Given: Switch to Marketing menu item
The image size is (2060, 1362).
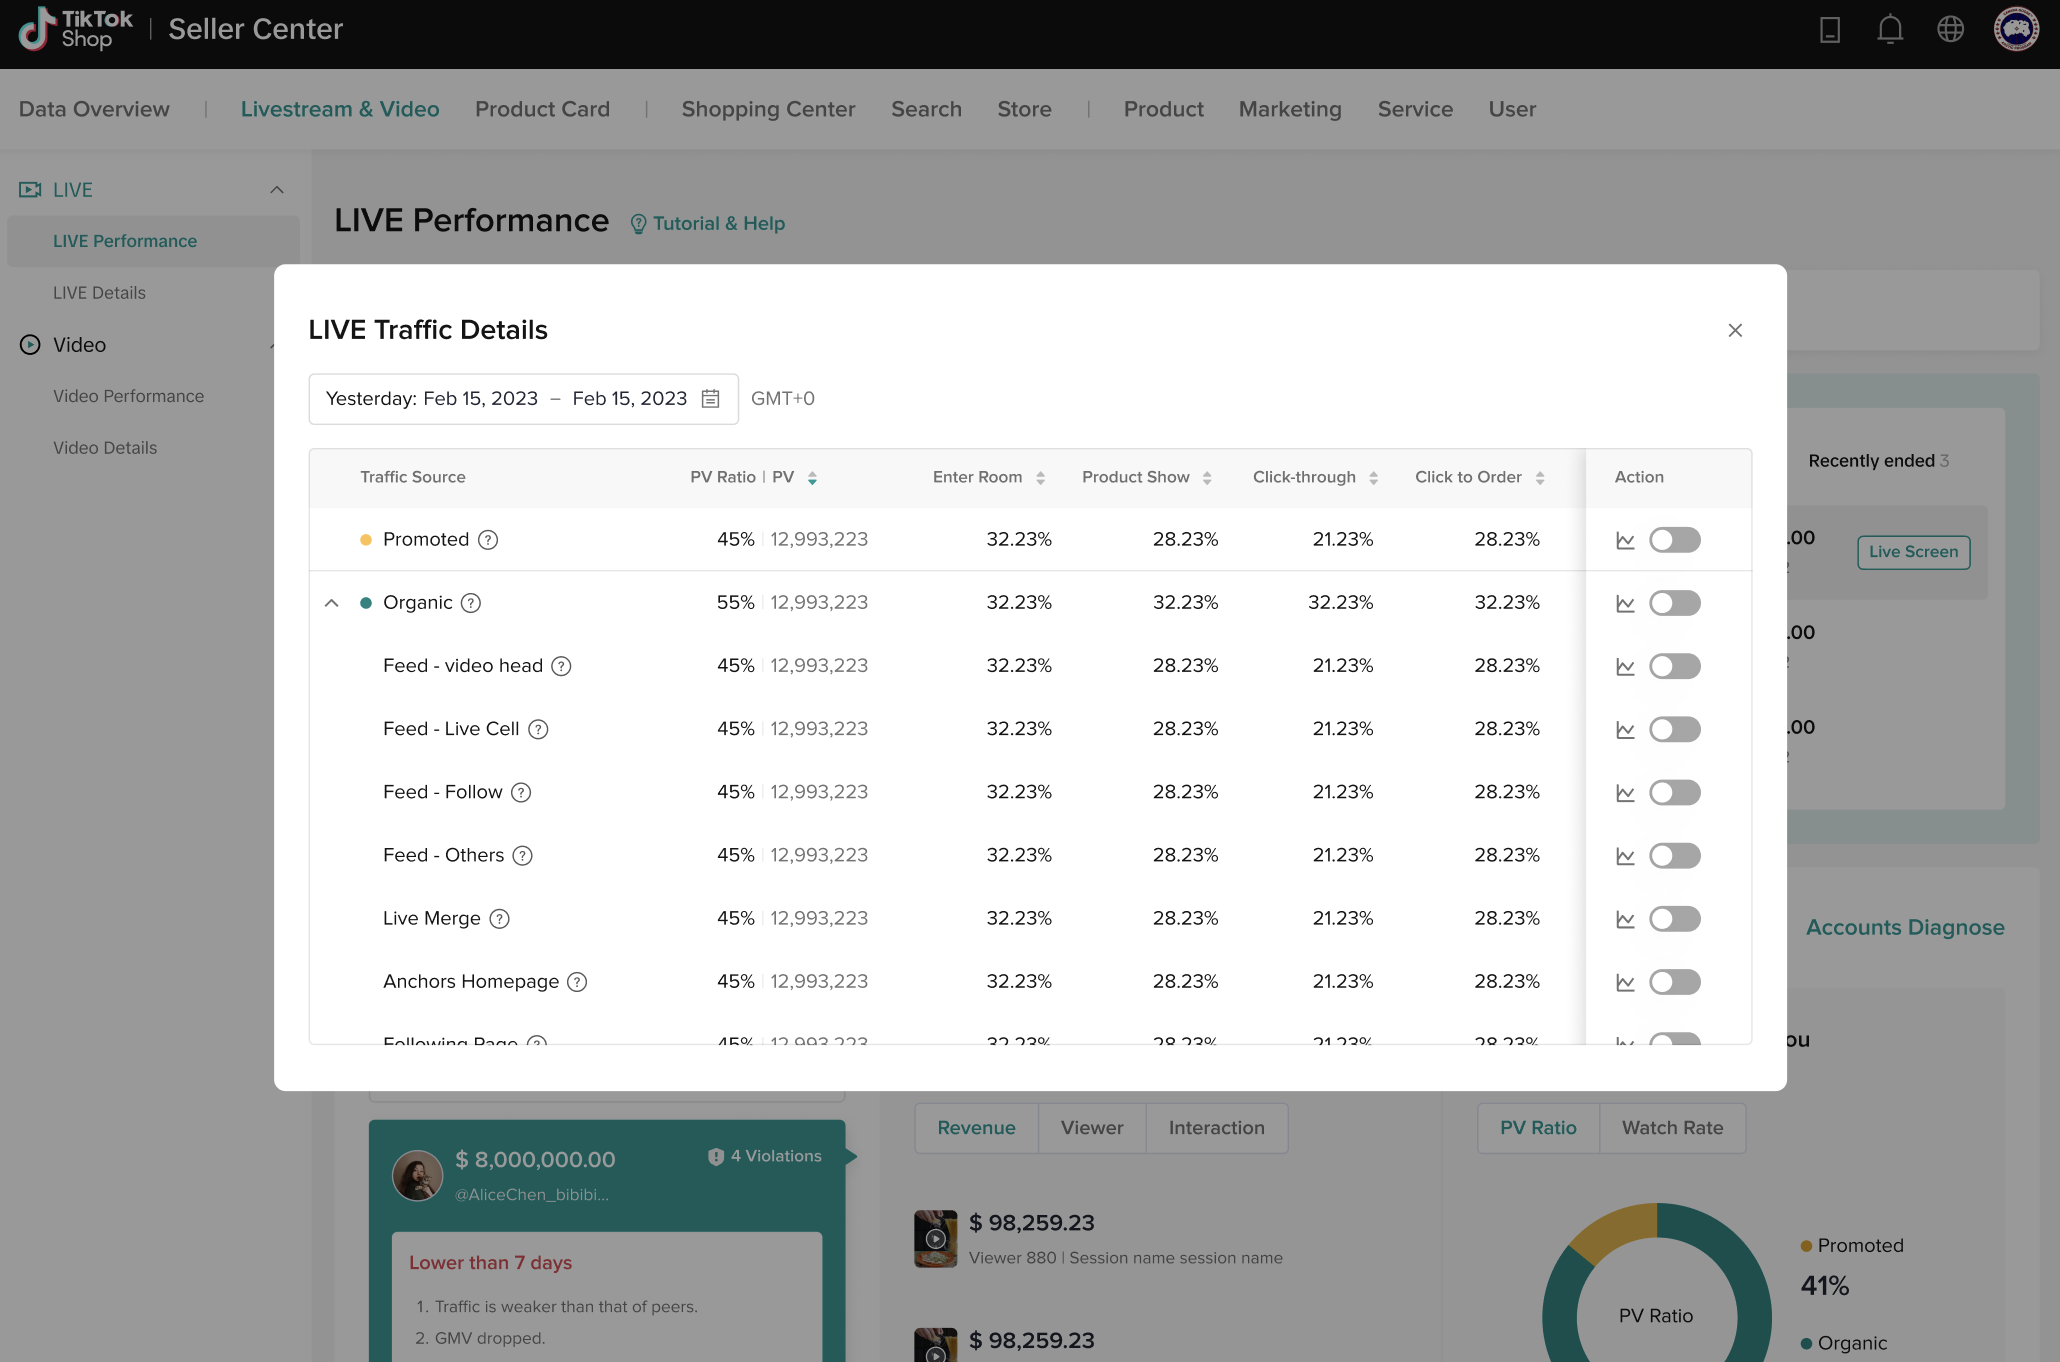Looking at the screenshot, I should pyautogui.click(x=1289, y=109).
